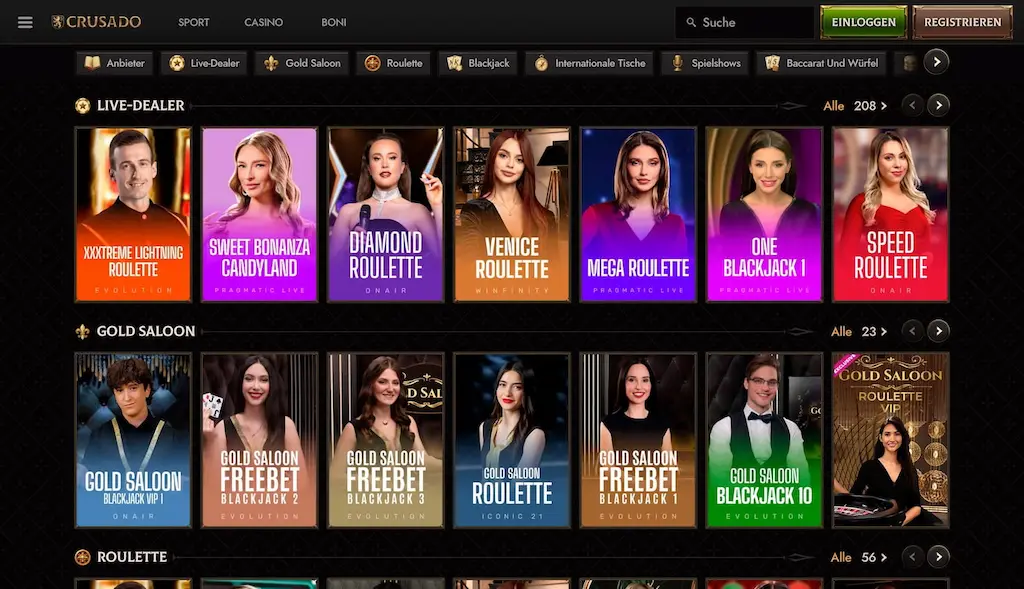Screen dimensions: 1024x589
Task: Next page arrow in Live-Dealer row
Action: pos(938,105)
